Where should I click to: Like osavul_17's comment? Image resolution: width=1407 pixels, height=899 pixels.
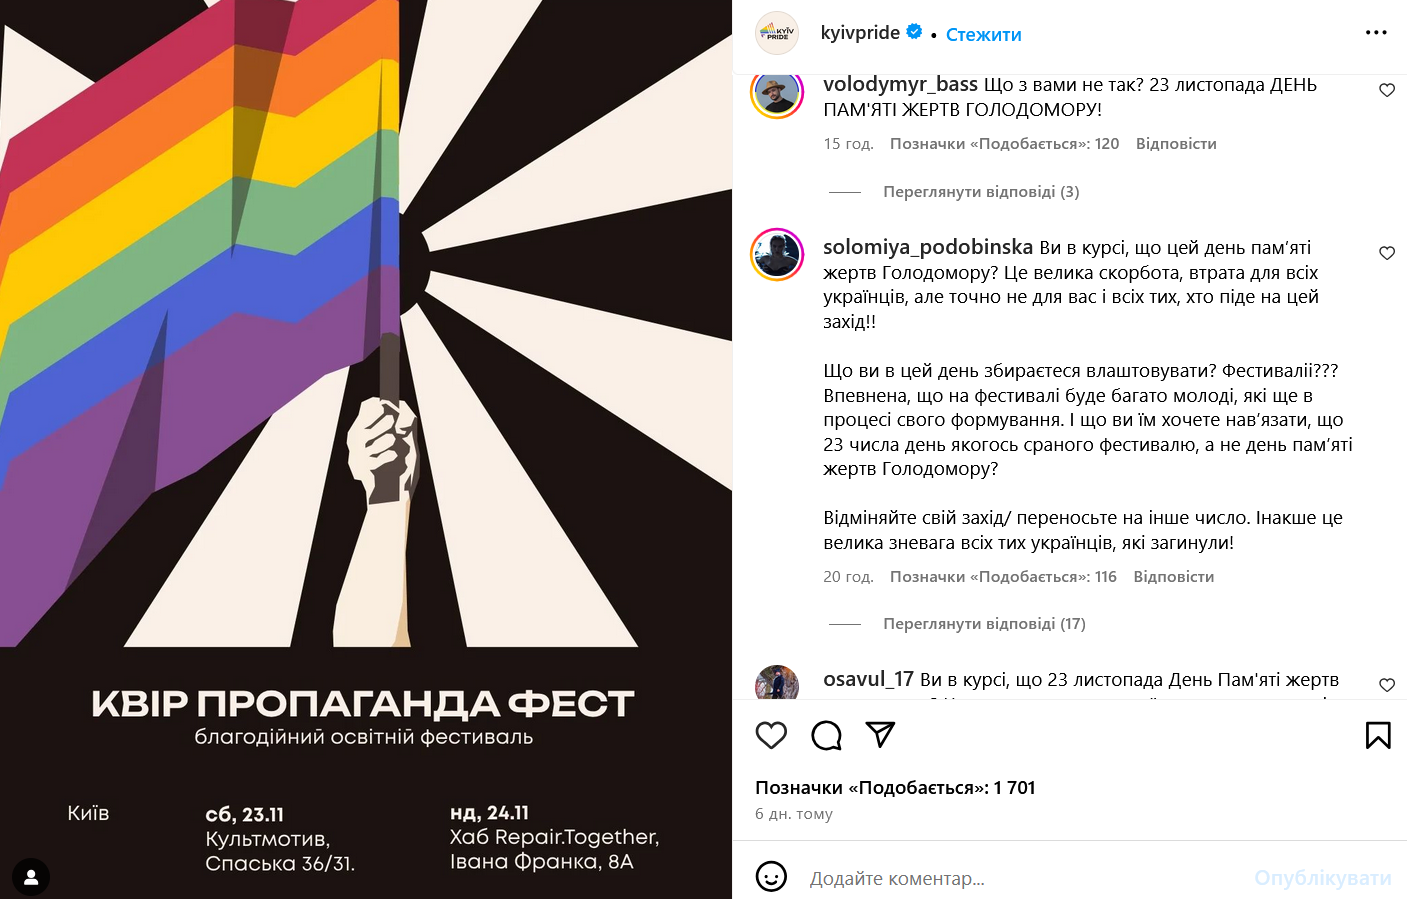(x=1387, y=685)
